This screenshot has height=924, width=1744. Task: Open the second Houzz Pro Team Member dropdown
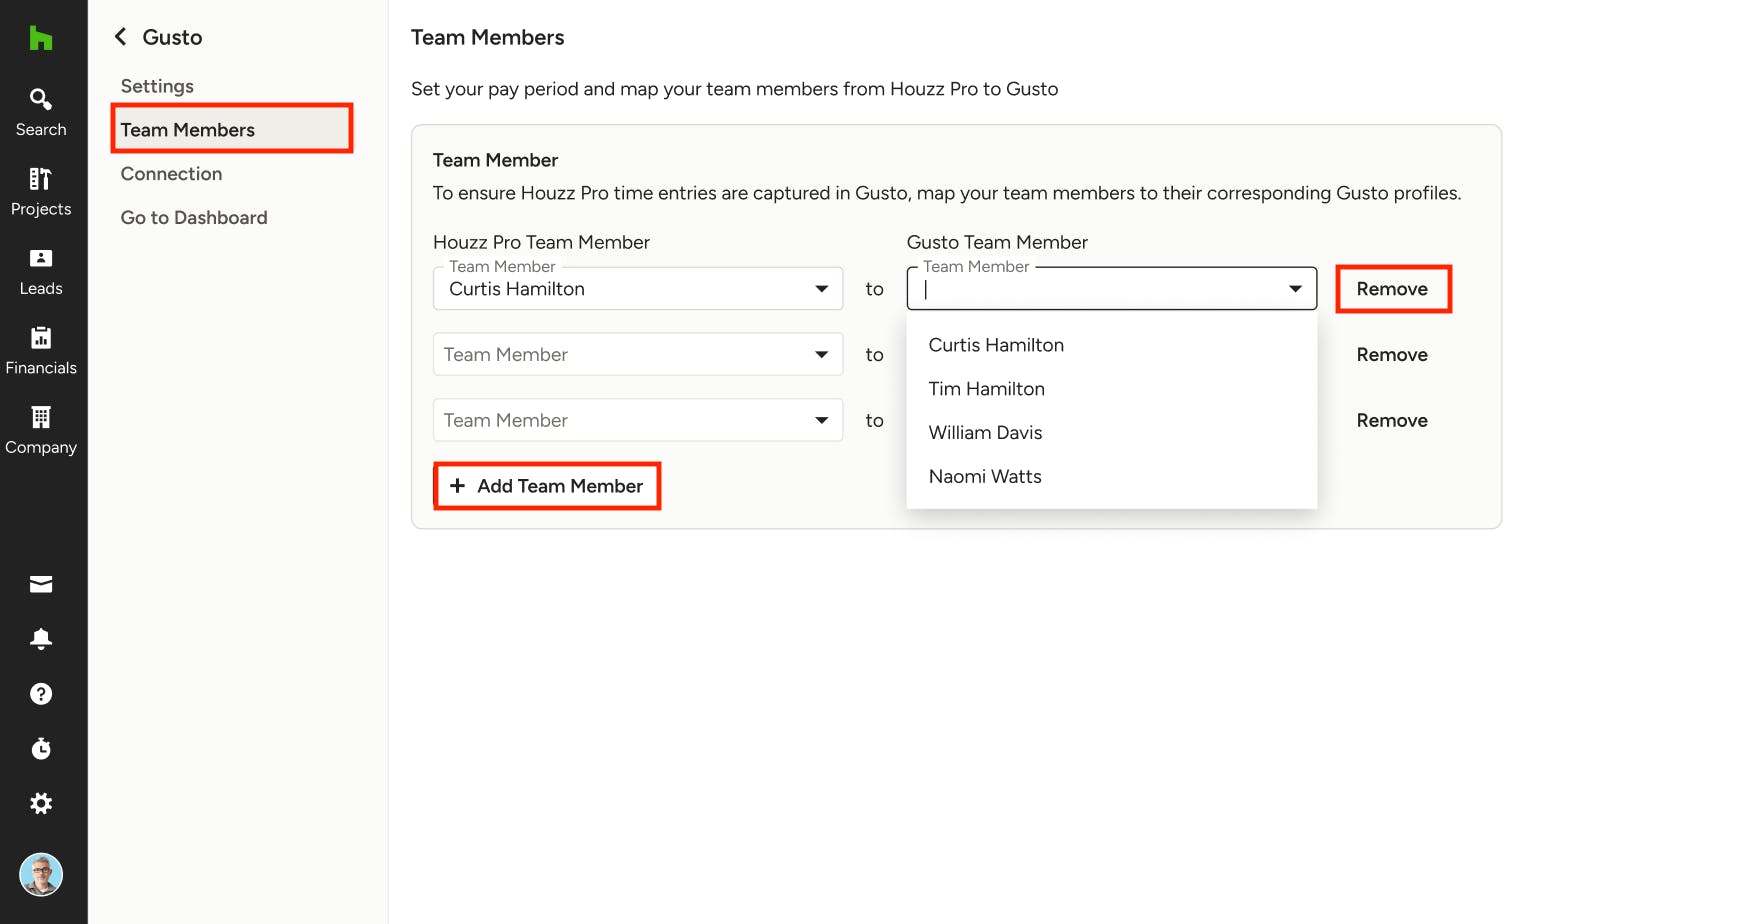coord(638,355)
